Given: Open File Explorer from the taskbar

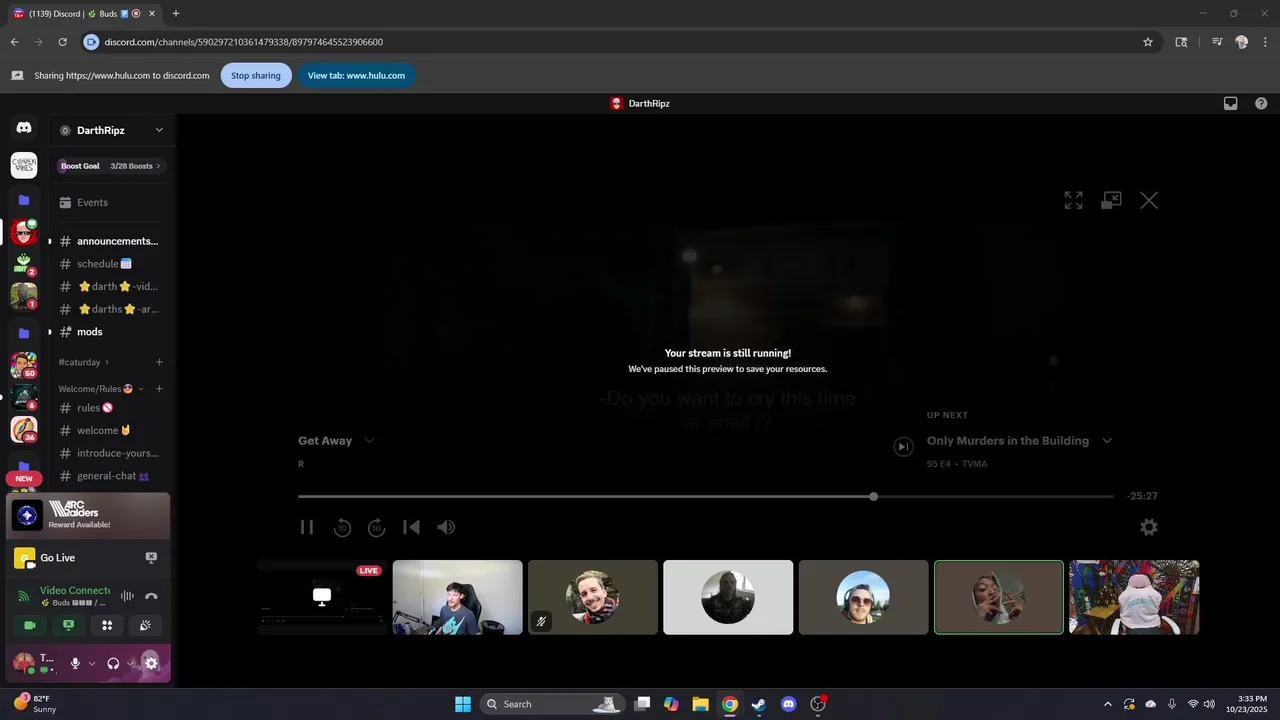Looking at the screenshot, I should (x=700, y=704).
